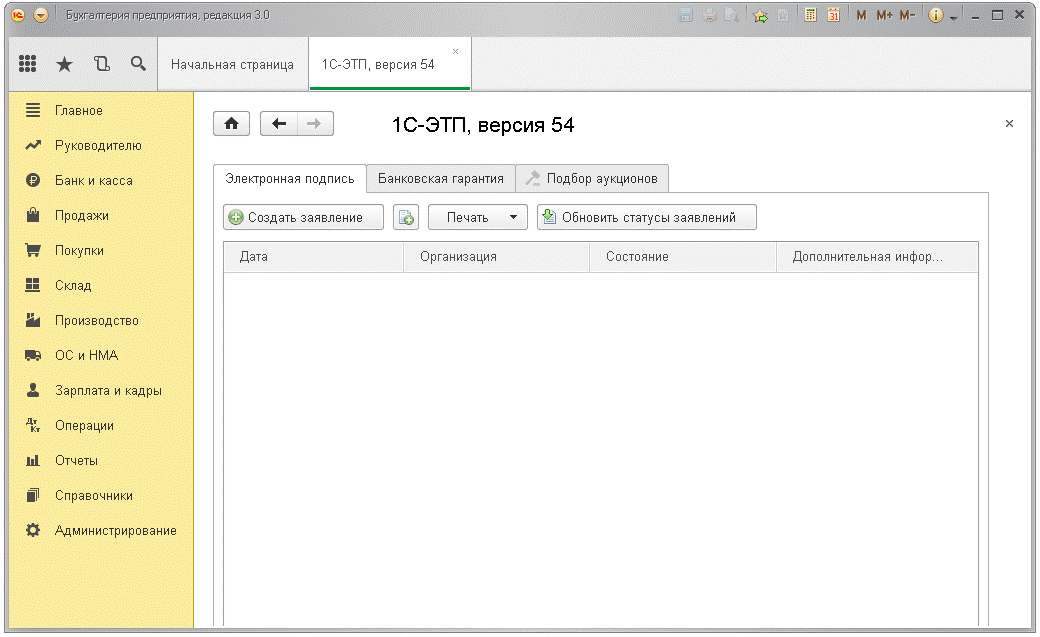The height and width of the screenshot is (637, 1040).
Task: Open the Банк и касса section
Action: 101,180
